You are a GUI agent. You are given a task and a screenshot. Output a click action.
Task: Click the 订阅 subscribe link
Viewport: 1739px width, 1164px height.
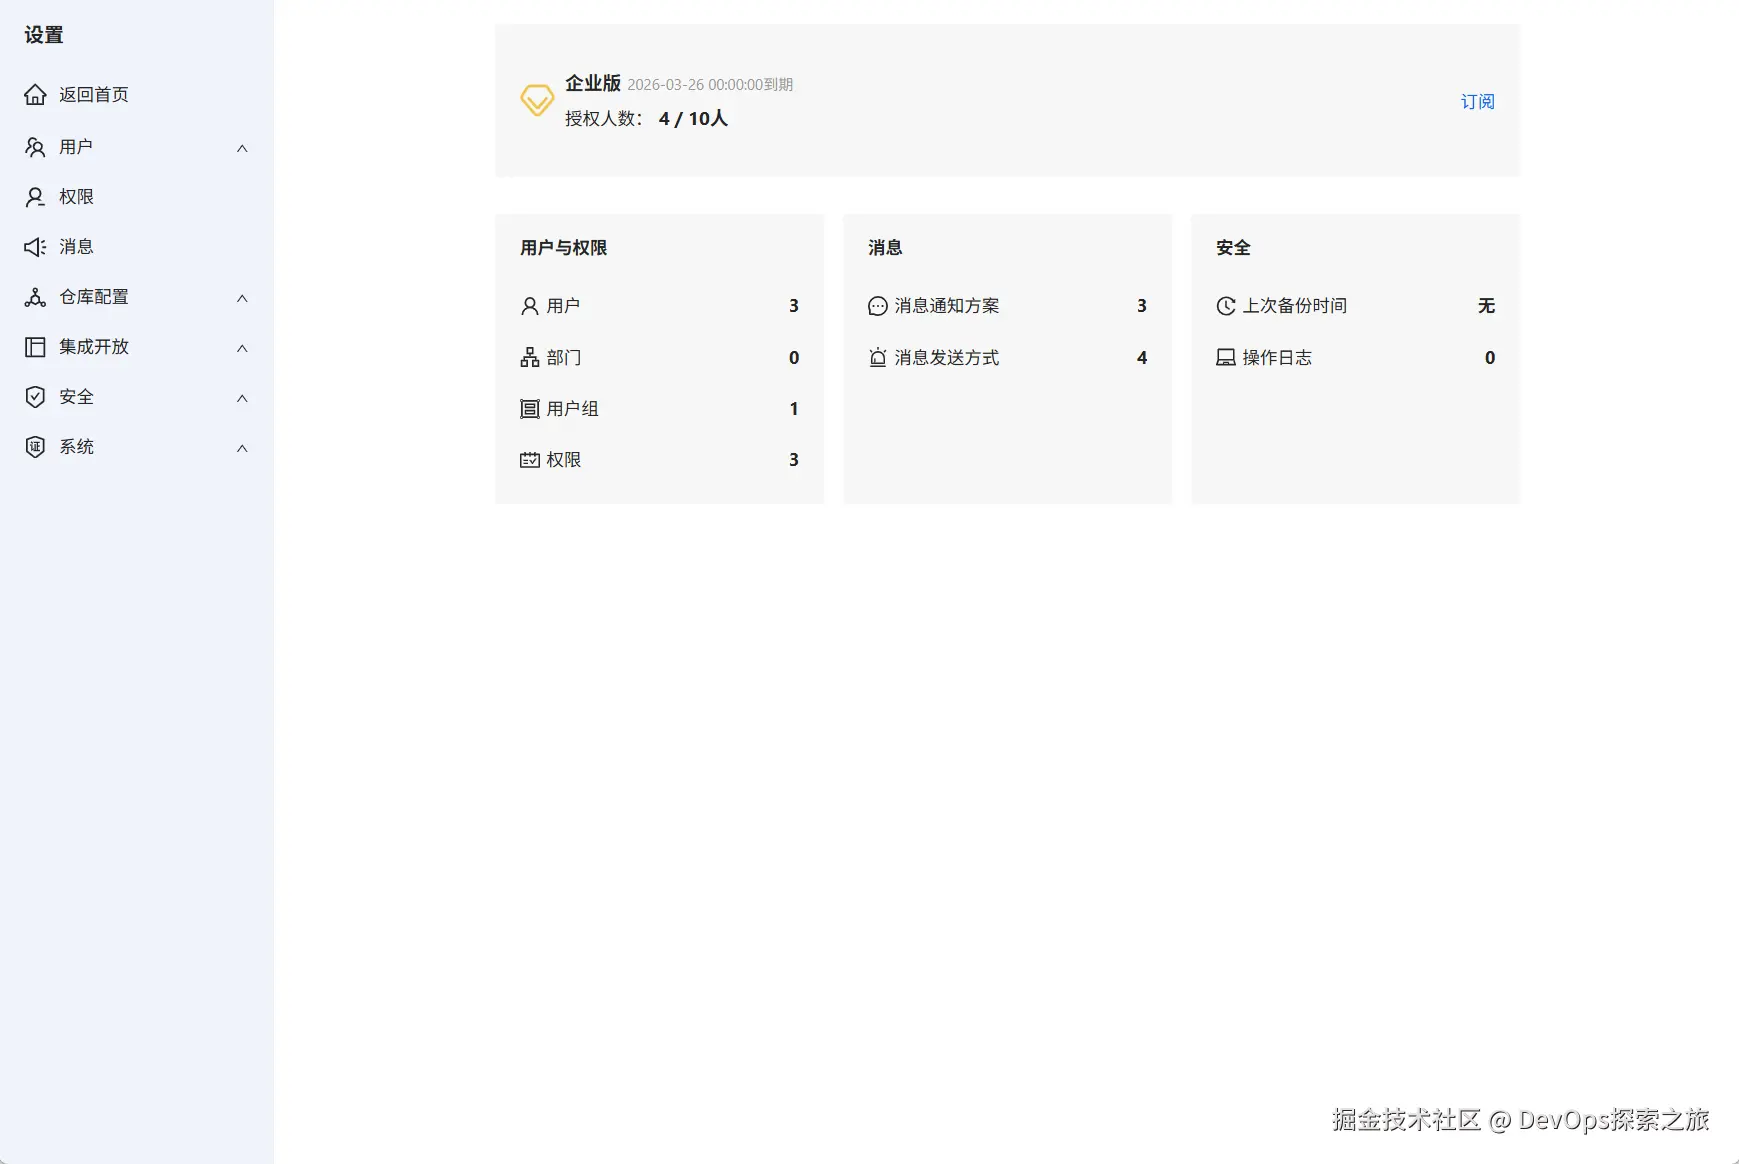click(x=1477, y=102)
